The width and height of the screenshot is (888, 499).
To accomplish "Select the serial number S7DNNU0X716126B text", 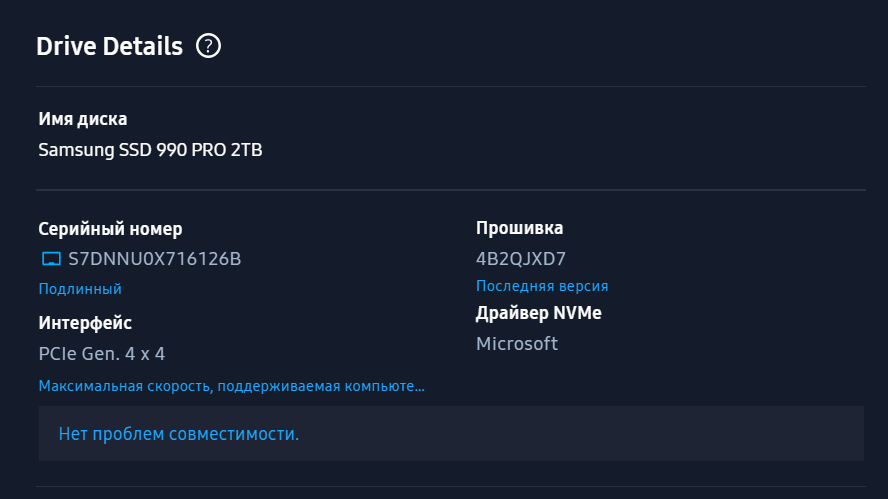I will [x=155, y=259].
